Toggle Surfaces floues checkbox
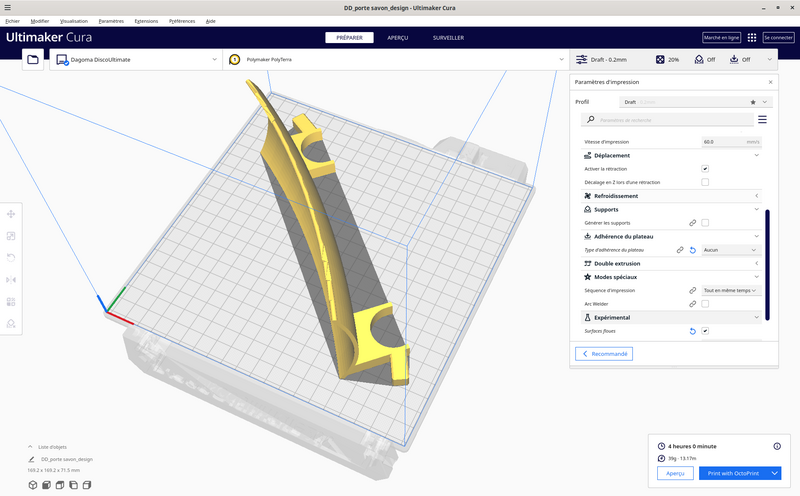800x496 pixels. click(x=705, y=331)
